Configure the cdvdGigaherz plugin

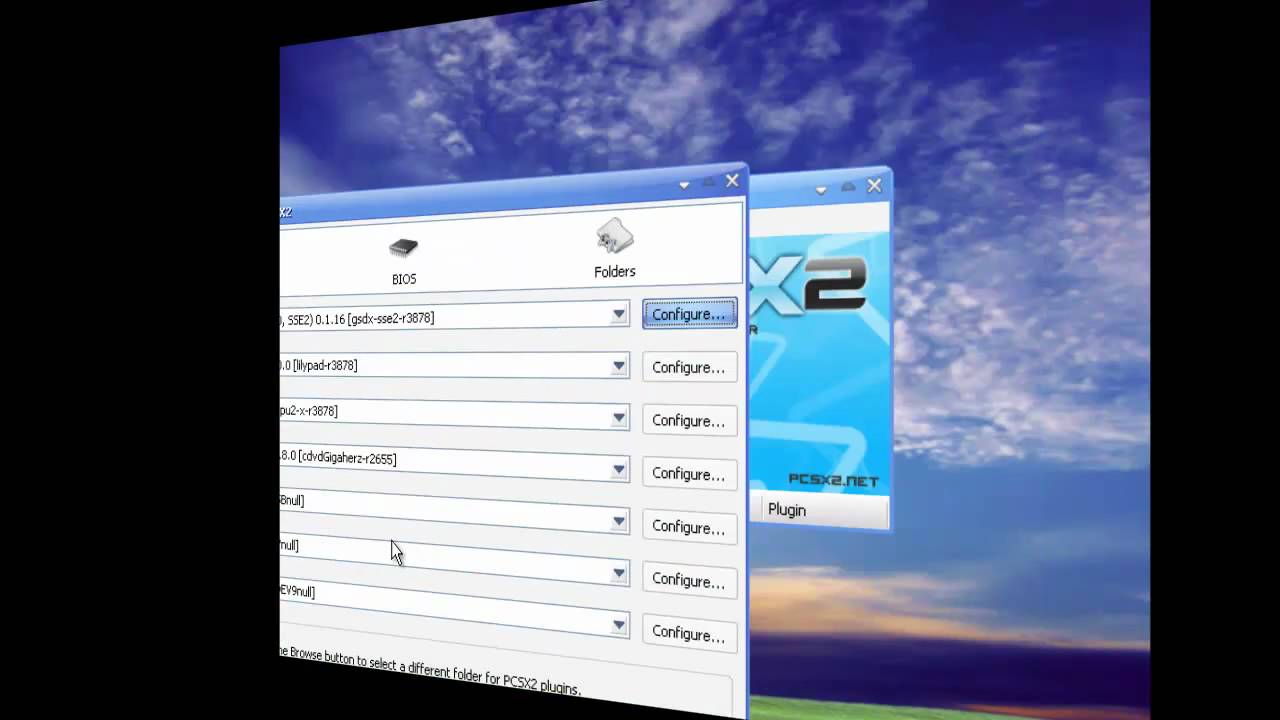(689, 473)
